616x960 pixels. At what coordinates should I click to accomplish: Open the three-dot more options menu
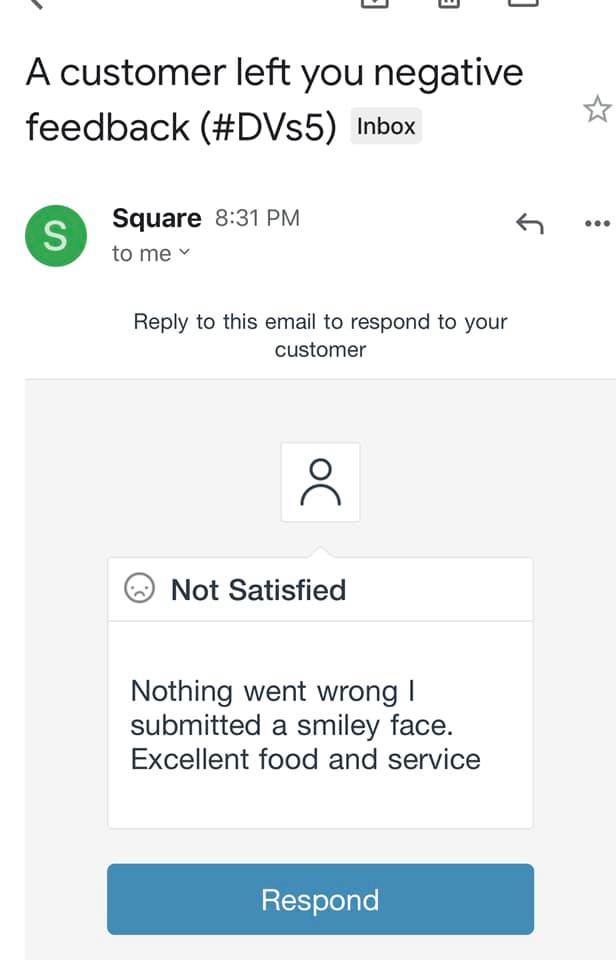click(x=598, y=223)
